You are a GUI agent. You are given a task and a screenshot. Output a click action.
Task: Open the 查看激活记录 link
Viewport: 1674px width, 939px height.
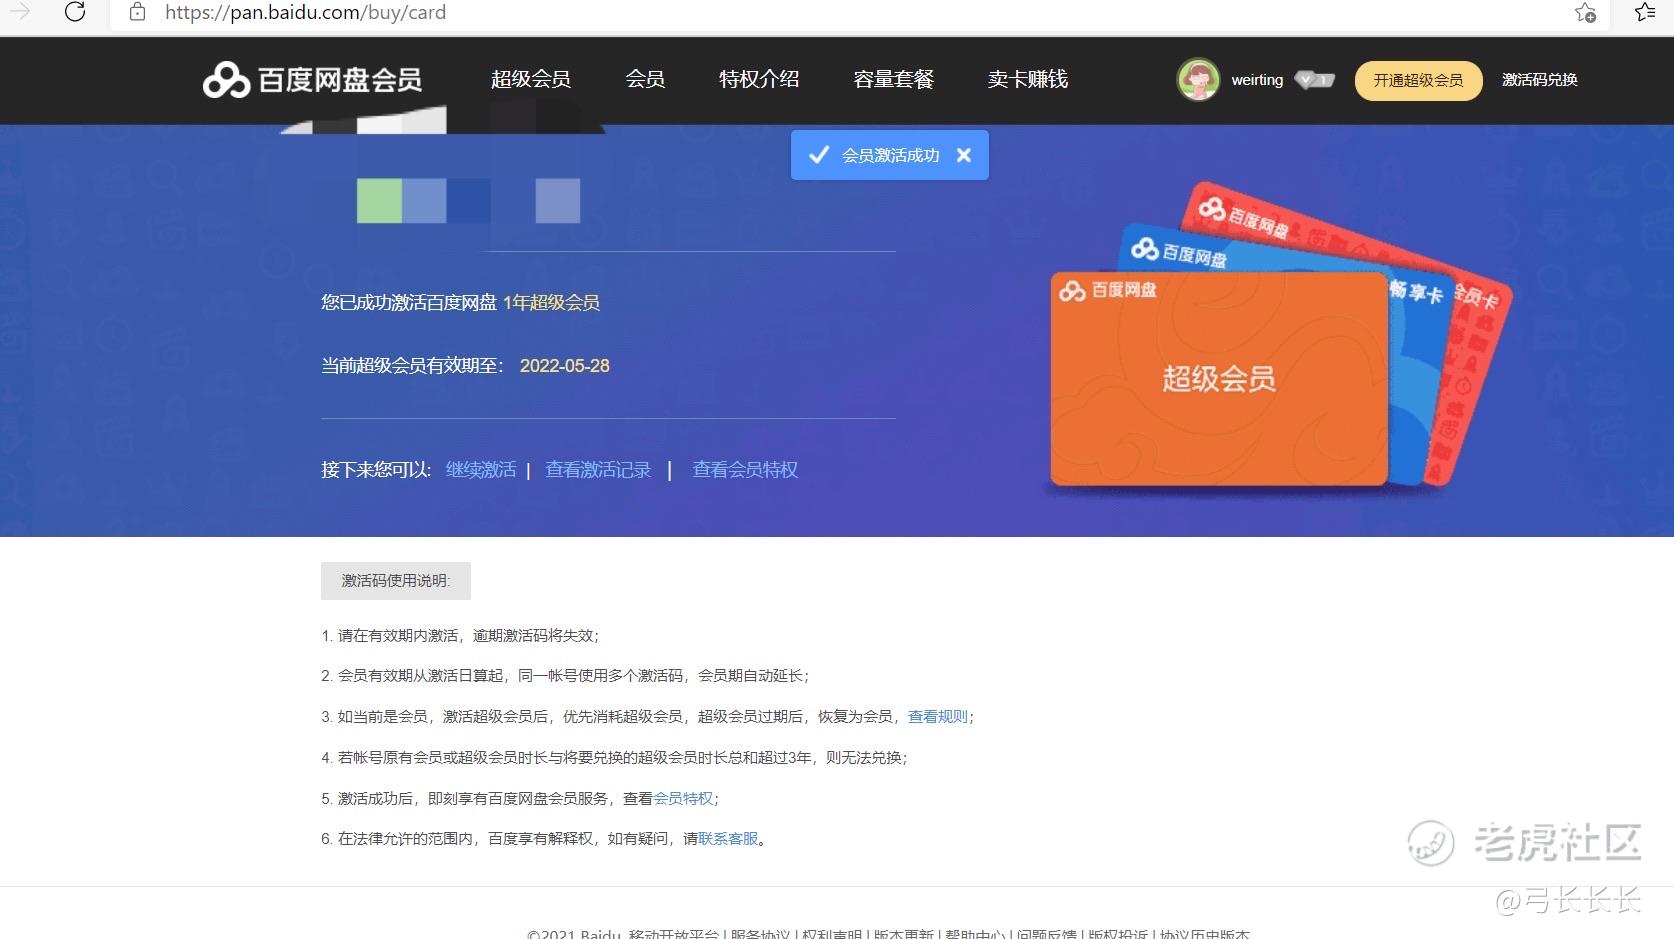[598, 469]
